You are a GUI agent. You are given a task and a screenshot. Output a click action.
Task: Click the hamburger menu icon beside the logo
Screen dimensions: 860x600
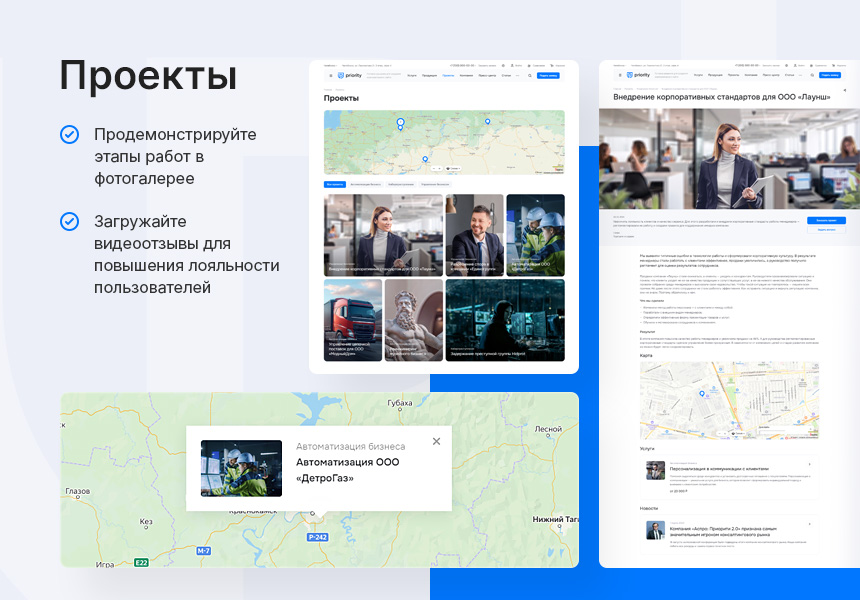pyautogui.click(x=330, y=75)
